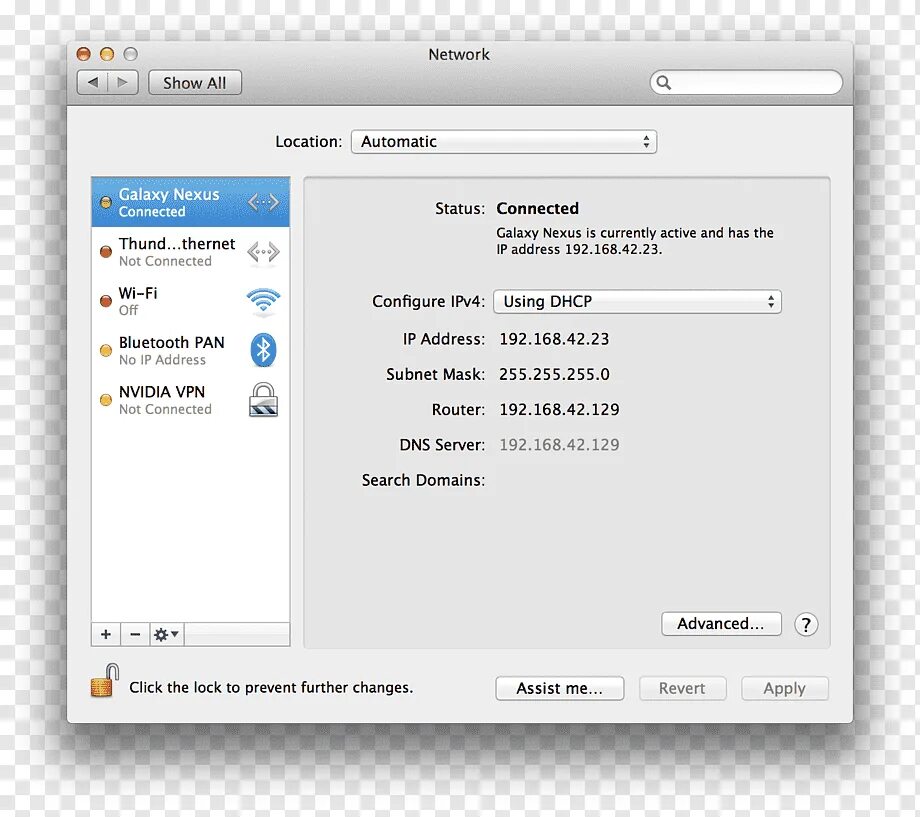
Task: Click the NVIDIA VPN padlock icon
Action: point(263,400)
